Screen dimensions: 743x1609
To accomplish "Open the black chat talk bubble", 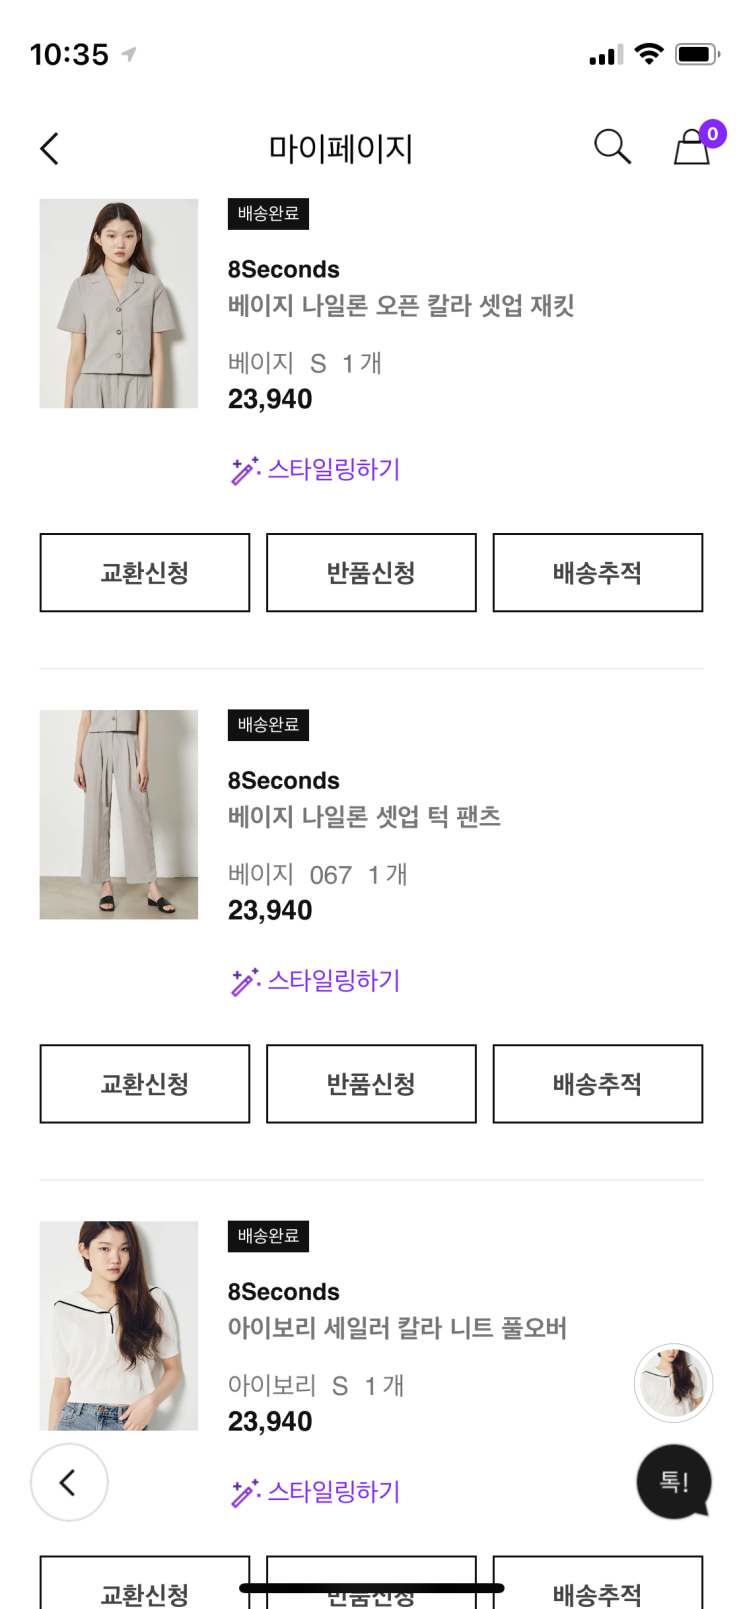I will [x=673, y=1482].
